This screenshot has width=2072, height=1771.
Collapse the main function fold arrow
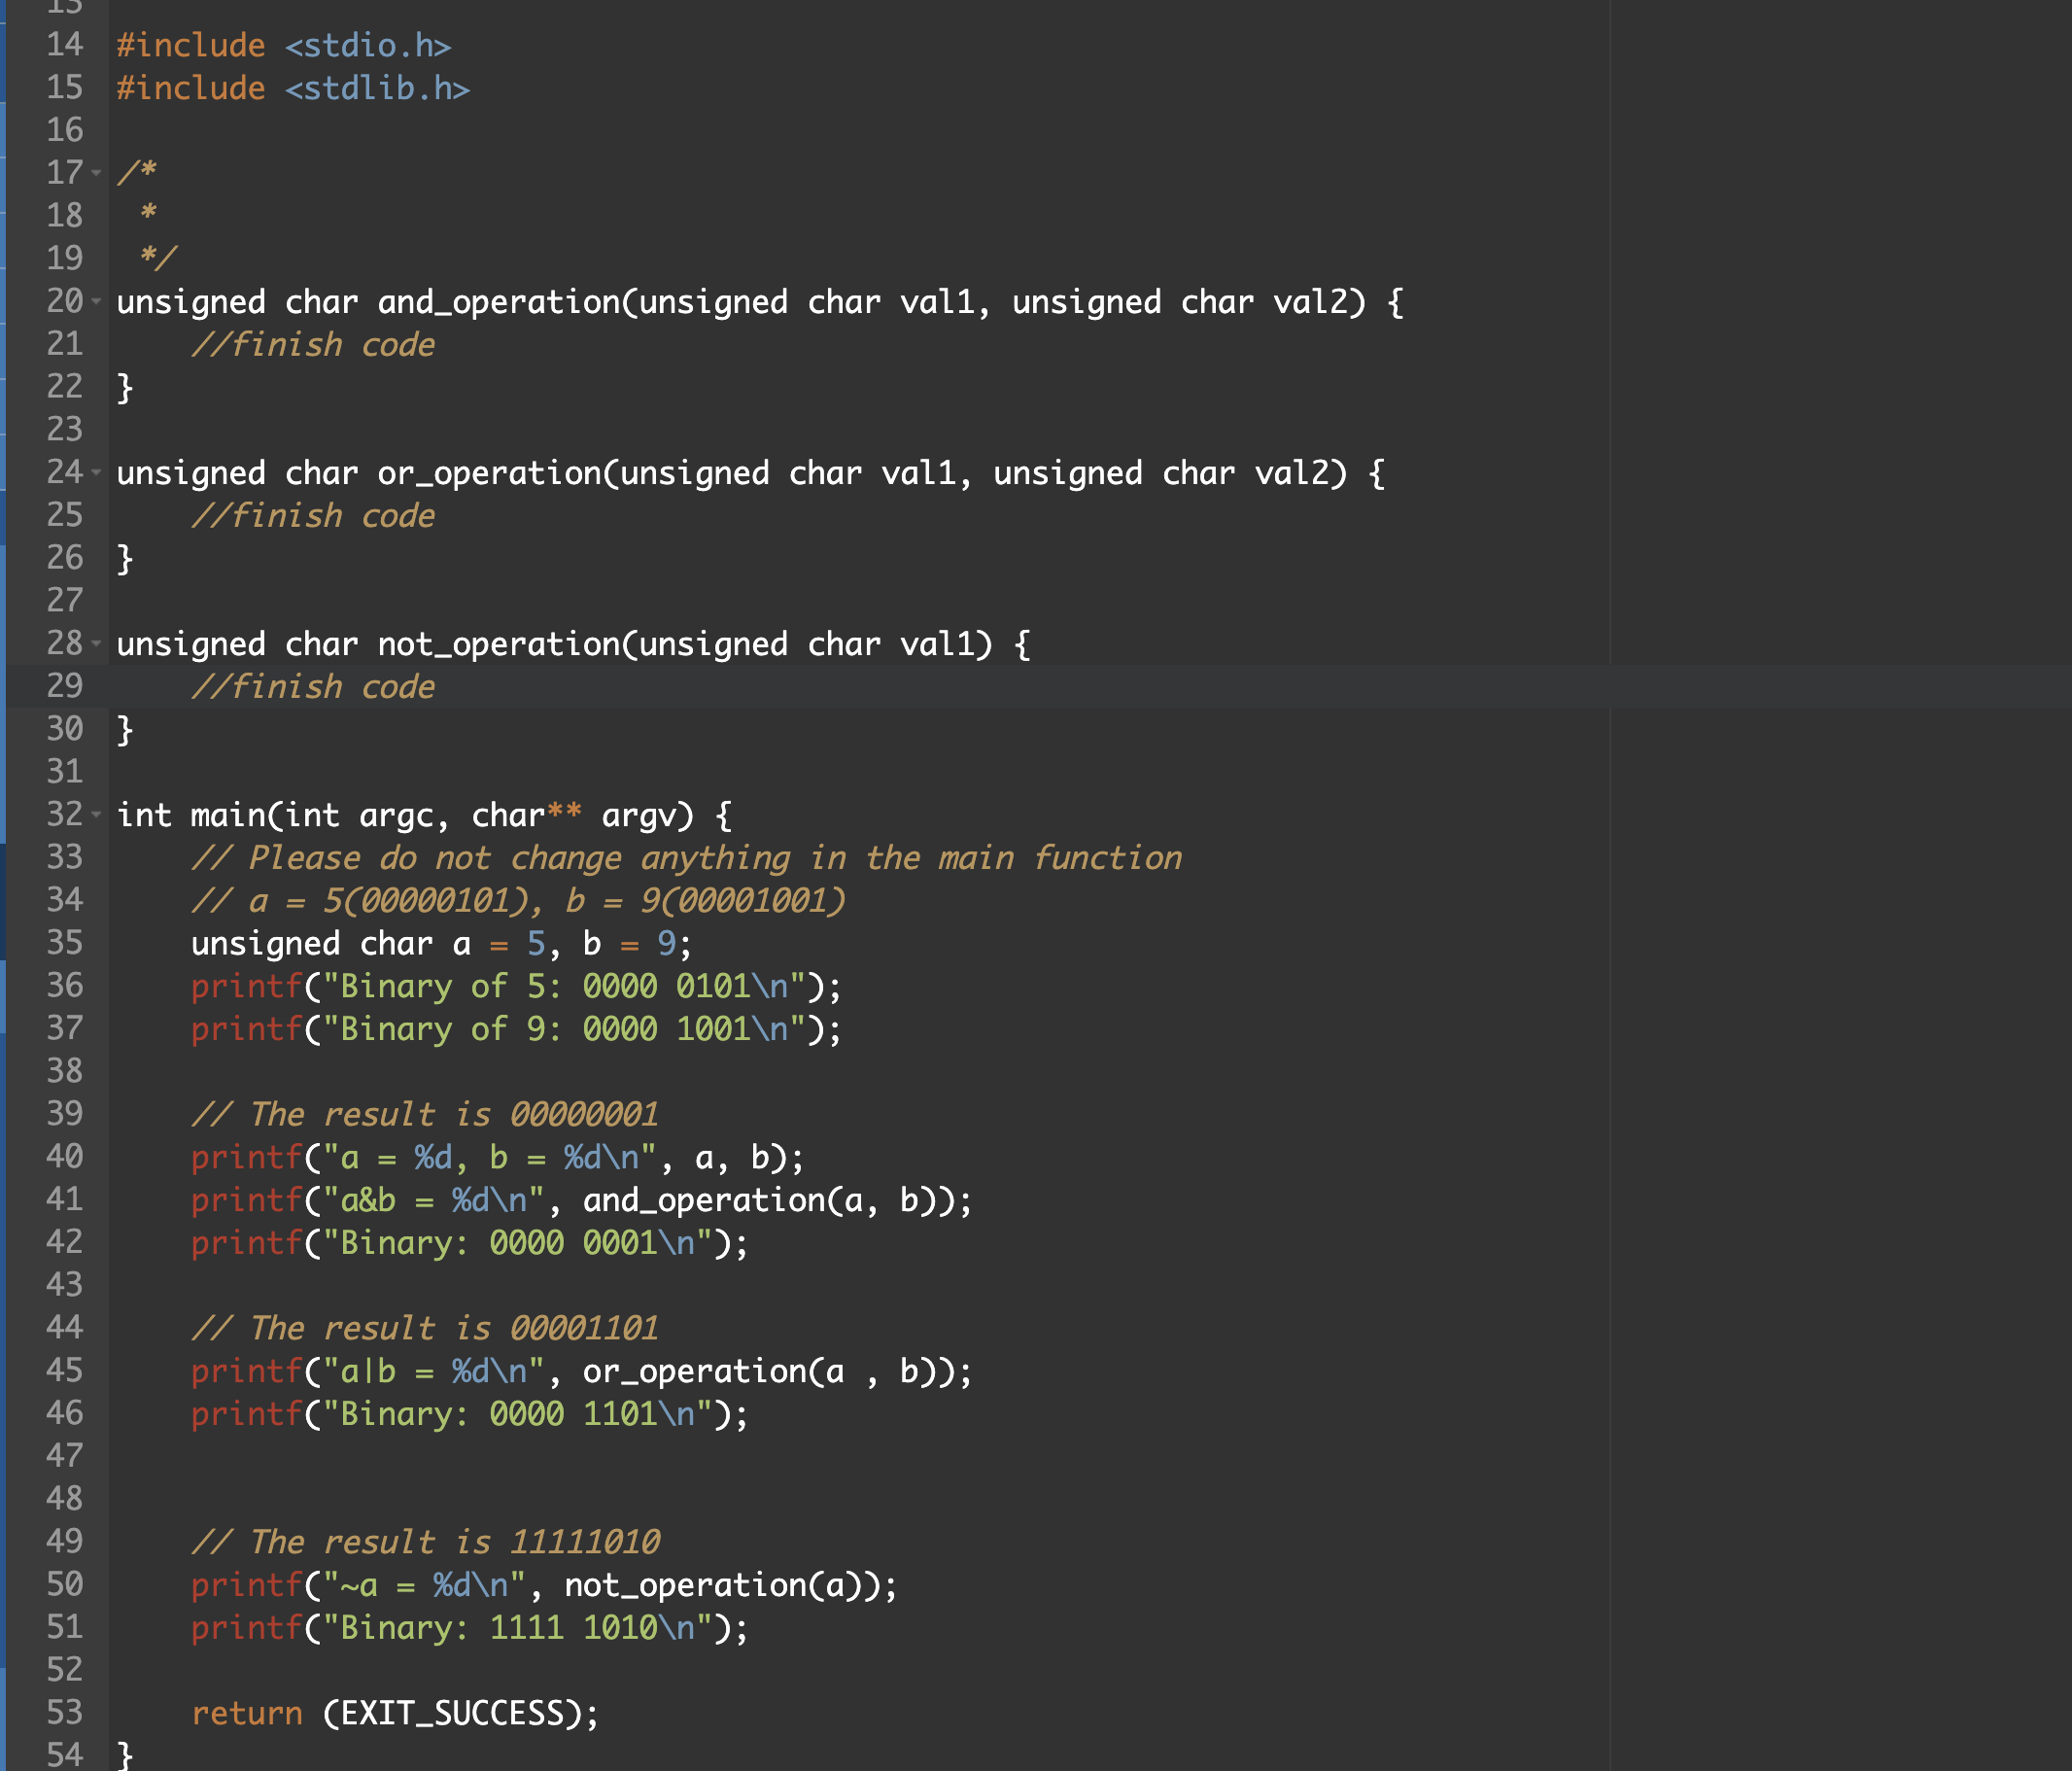click(x=94, y=816)
